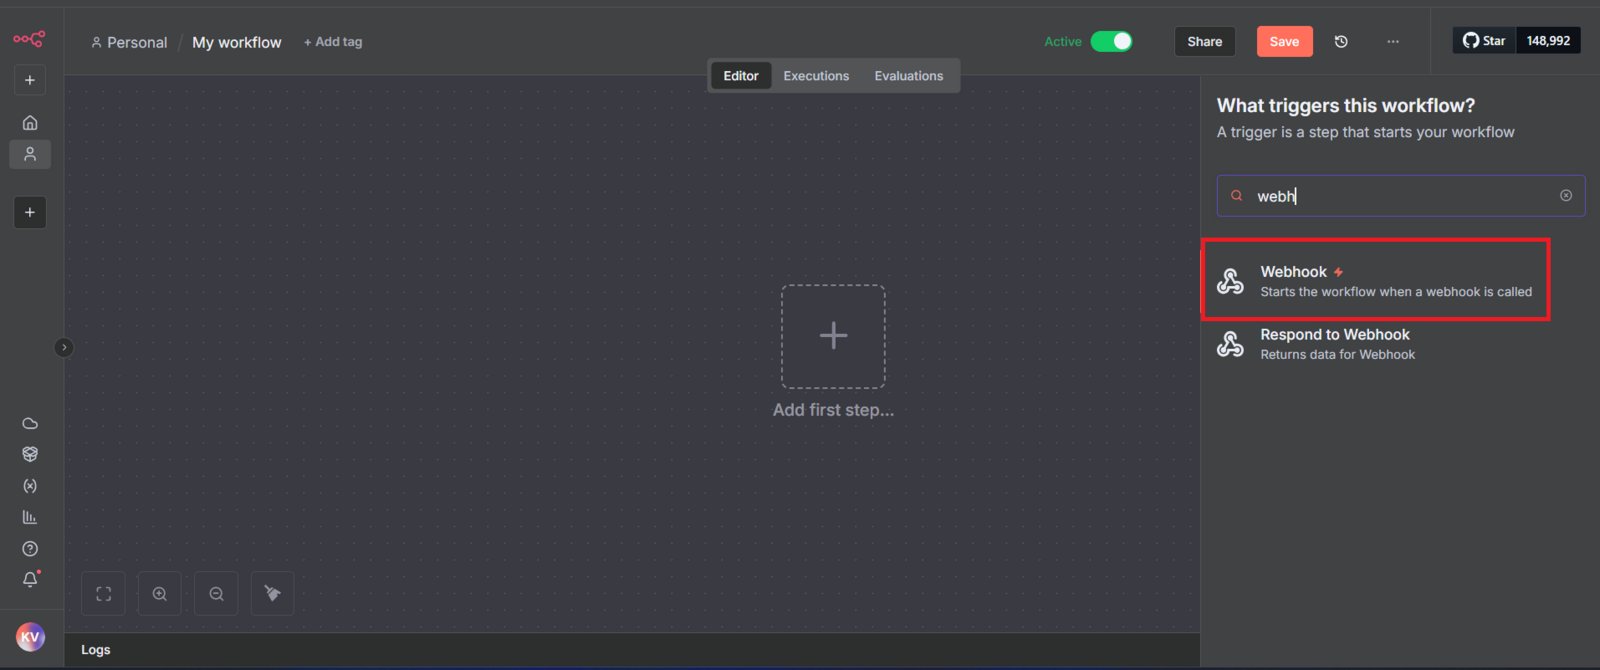This screenshot has width=1600, height=670.
Task: Click the Save button
Action: coord(1284,41)
